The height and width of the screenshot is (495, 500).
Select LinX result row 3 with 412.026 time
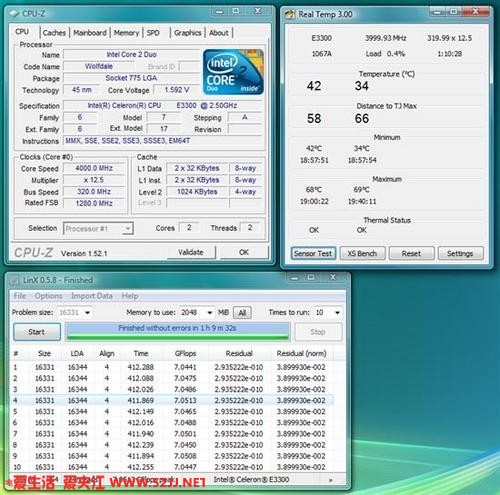tap(172, 389)
